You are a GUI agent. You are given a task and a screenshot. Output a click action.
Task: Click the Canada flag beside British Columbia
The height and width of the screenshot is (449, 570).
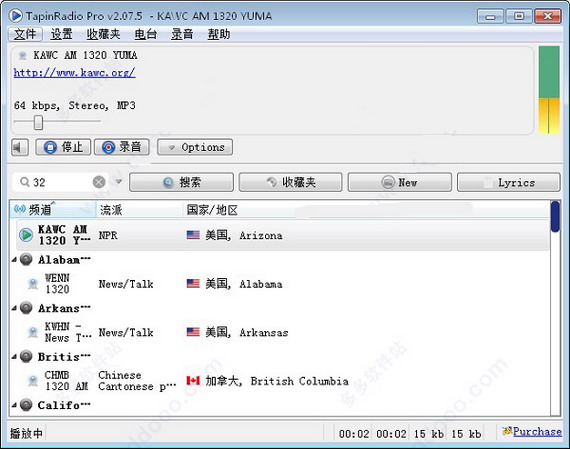coord(193,381)
